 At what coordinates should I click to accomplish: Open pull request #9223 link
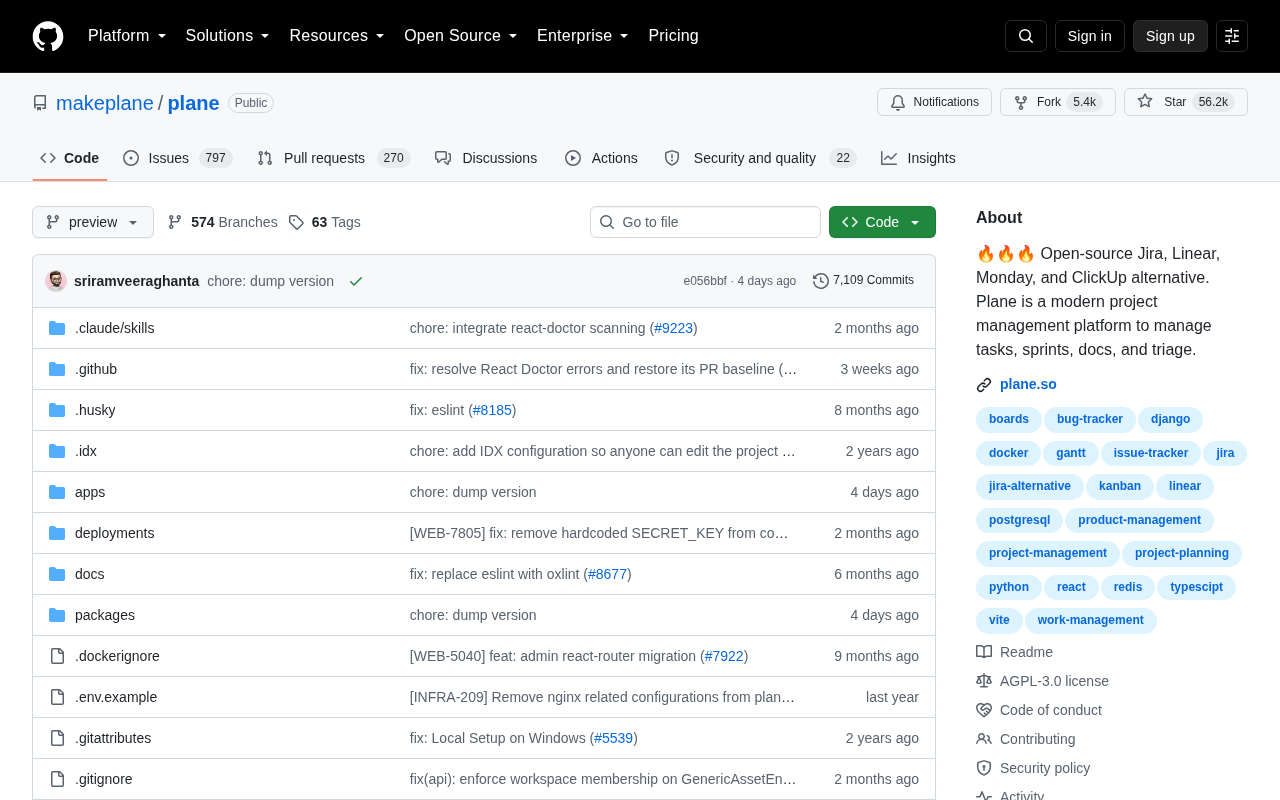(x=674, y=328)
